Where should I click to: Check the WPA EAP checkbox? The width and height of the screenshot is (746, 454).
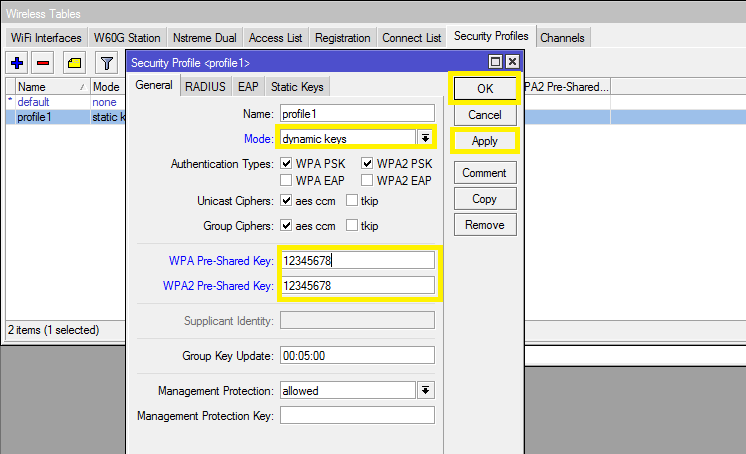(287, 181)
